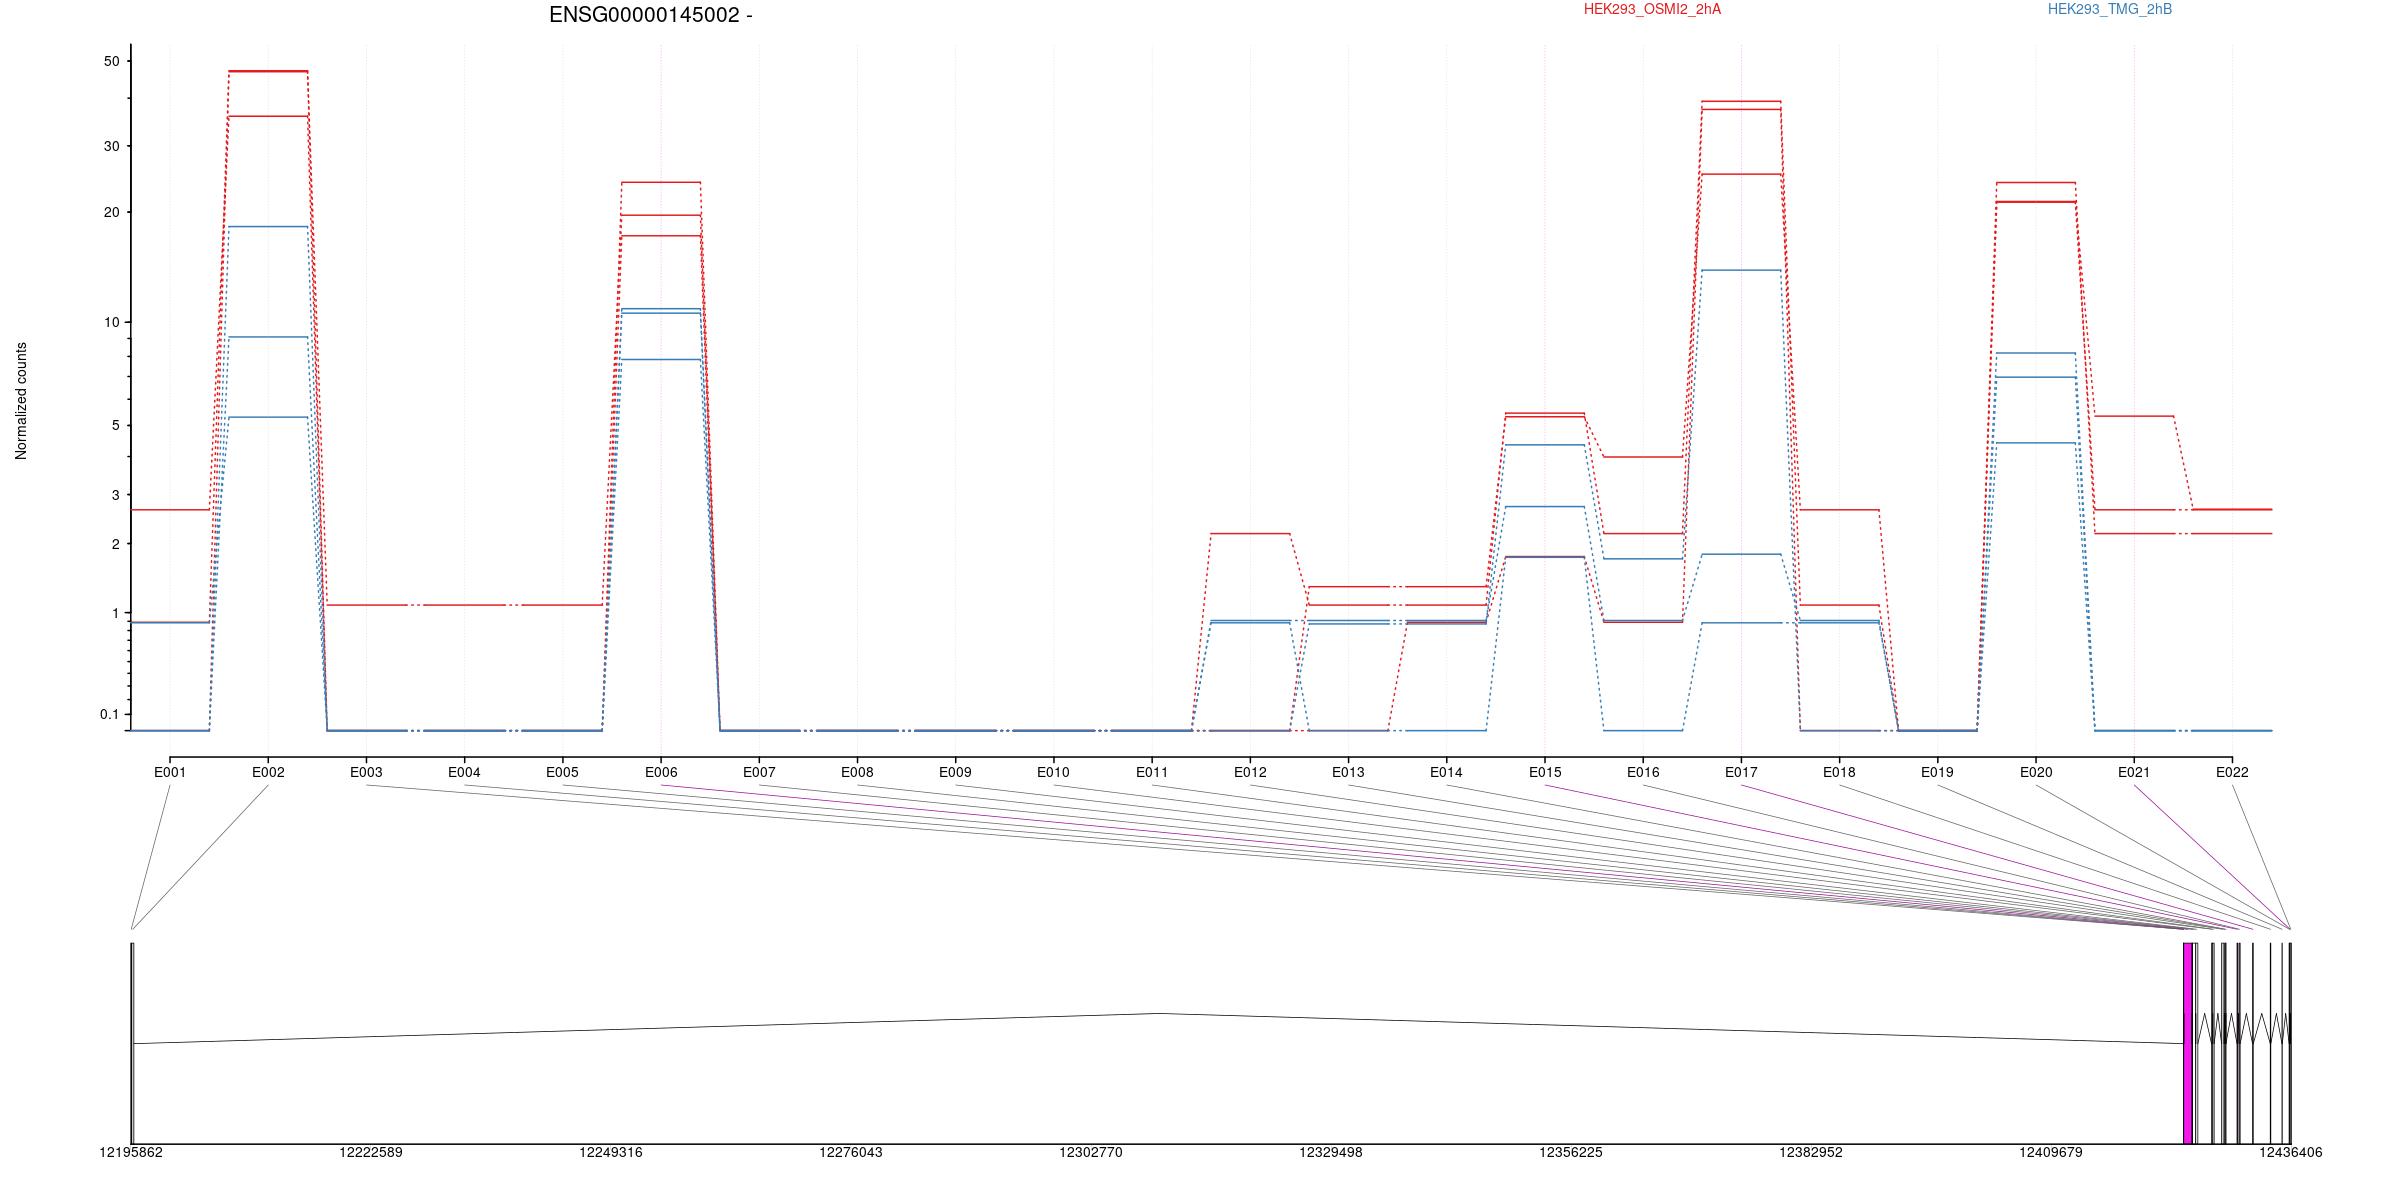The image size is (2400, 1200).
Task: Click y-axis tick value 2
Action: 115,544
